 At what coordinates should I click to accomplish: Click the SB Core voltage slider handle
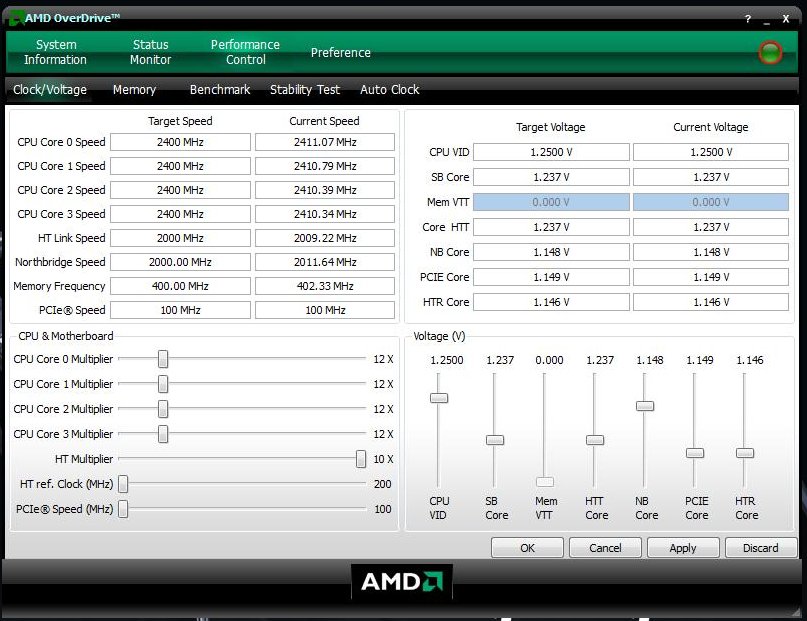495,440
